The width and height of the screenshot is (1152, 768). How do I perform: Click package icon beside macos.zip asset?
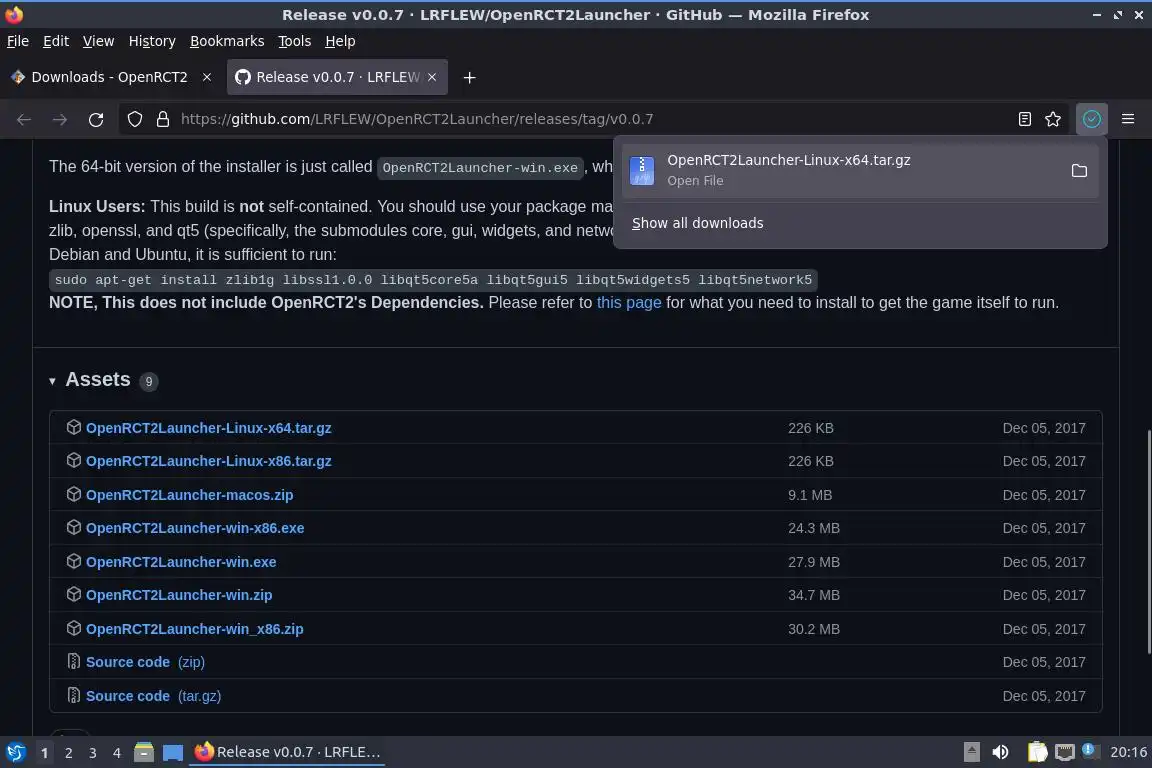(73, 494)
